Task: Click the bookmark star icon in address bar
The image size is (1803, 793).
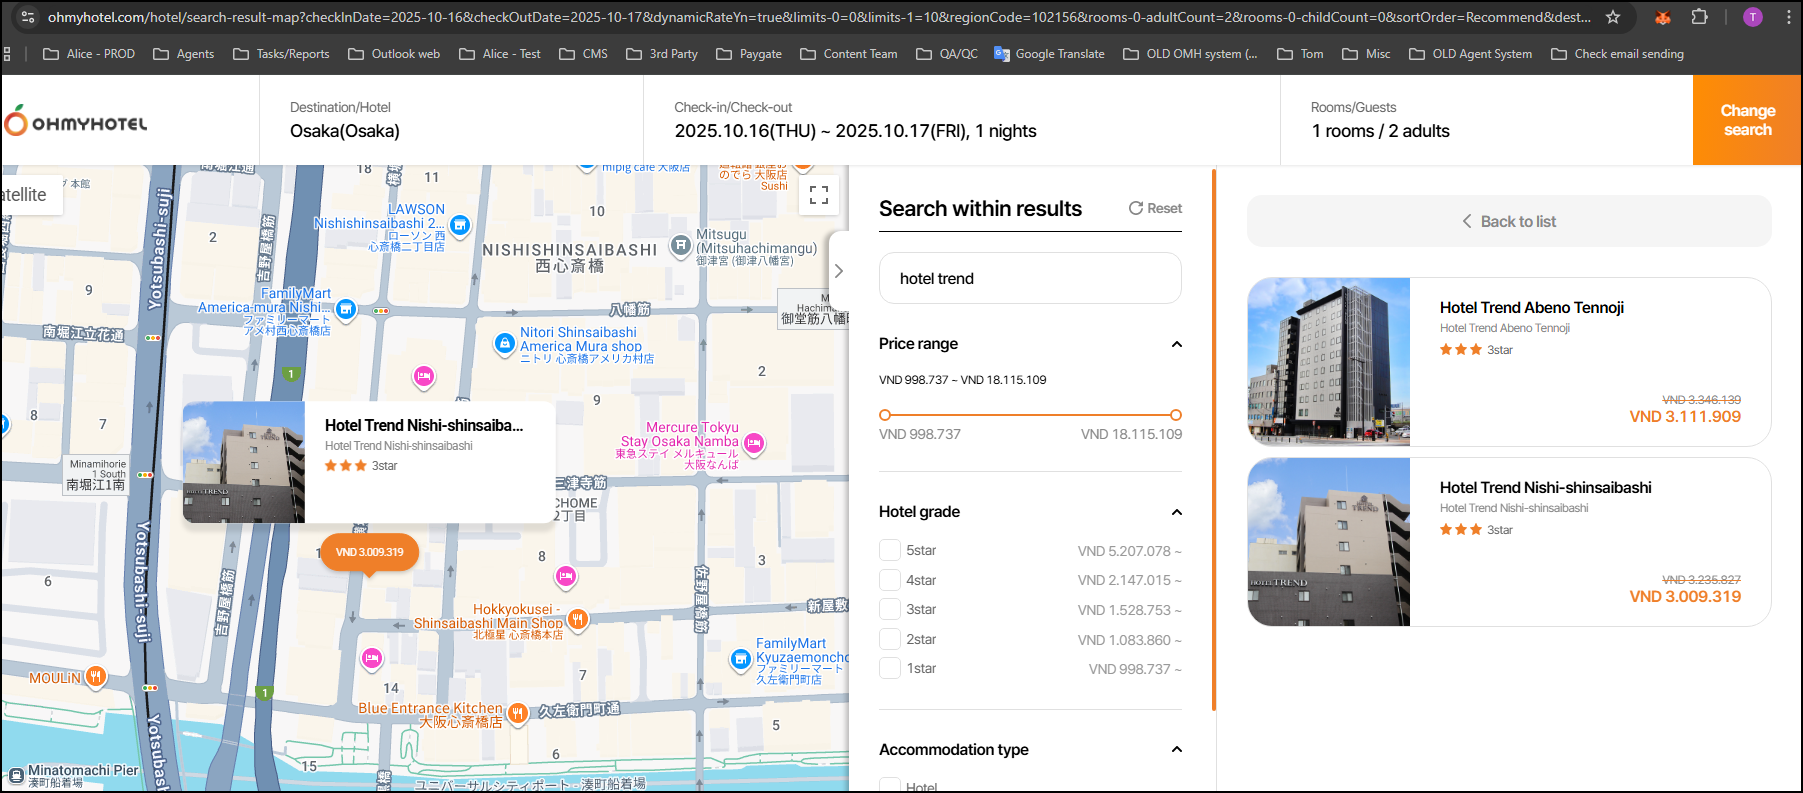Action: tap(1612, 17)
